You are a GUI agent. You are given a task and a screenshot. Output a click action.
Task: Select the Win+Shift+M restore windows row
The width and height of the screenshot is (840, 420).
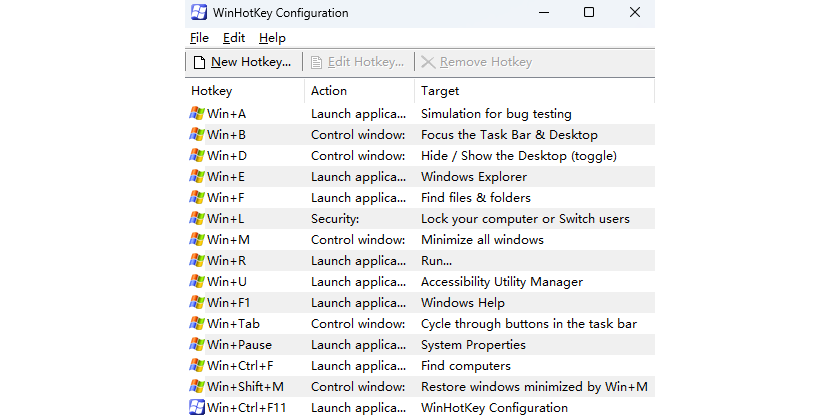point(420,387)
